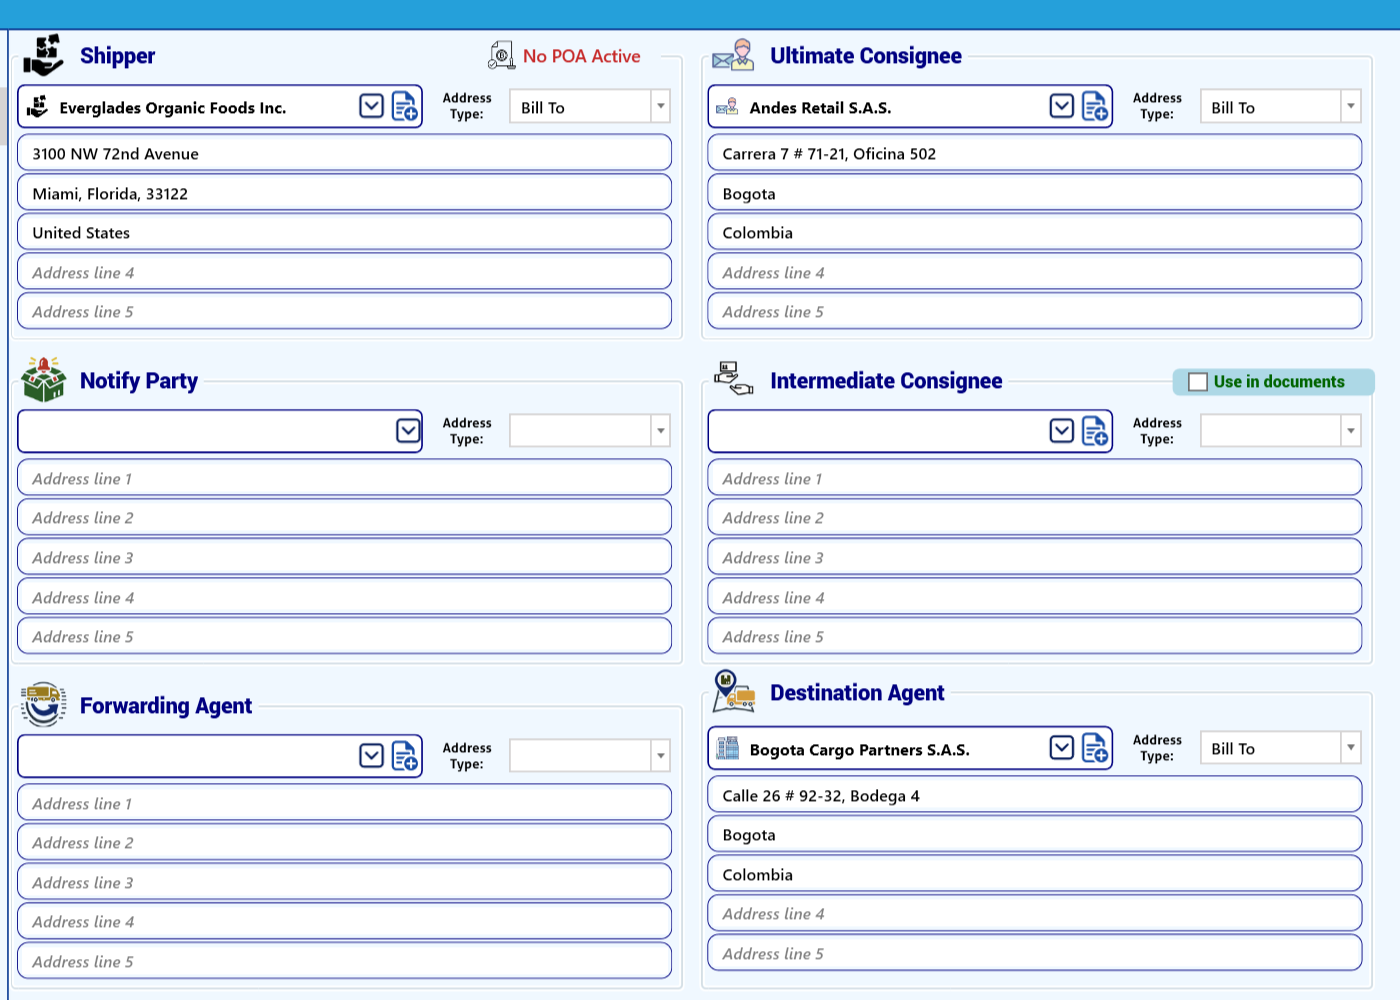Click the add document icon beside Shipper name
The width and height of the screenshot is (1400, 1000).
(x=404, y=107)
